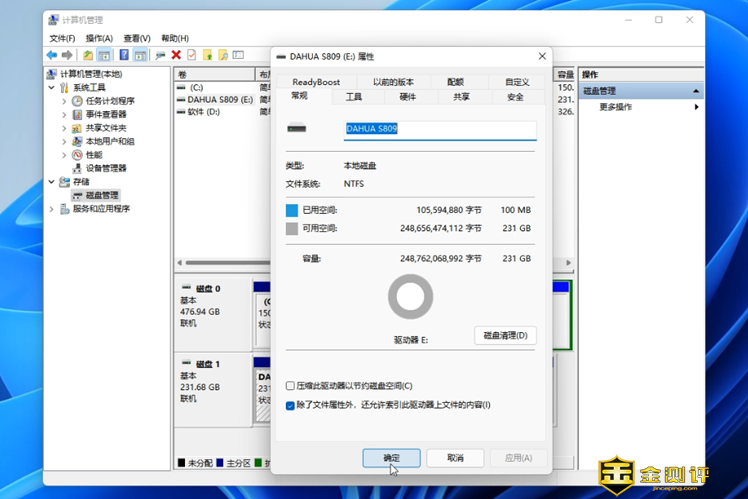Open Task Scheduler (任务计划程序) node
Viewport: 748px width, 499px height.
pyautogui.click(x=109, y=101)
